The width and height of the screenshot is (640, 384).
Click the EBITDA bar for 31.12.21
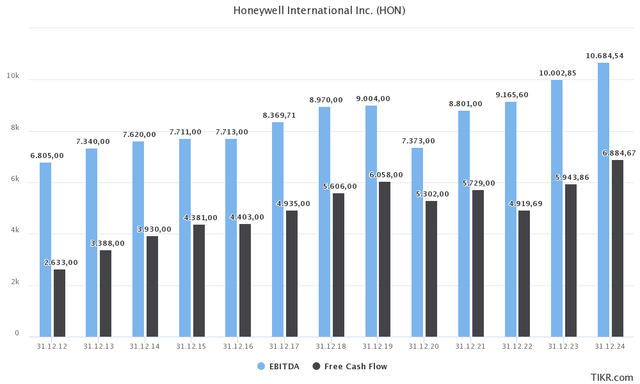(x=464, y=224)
